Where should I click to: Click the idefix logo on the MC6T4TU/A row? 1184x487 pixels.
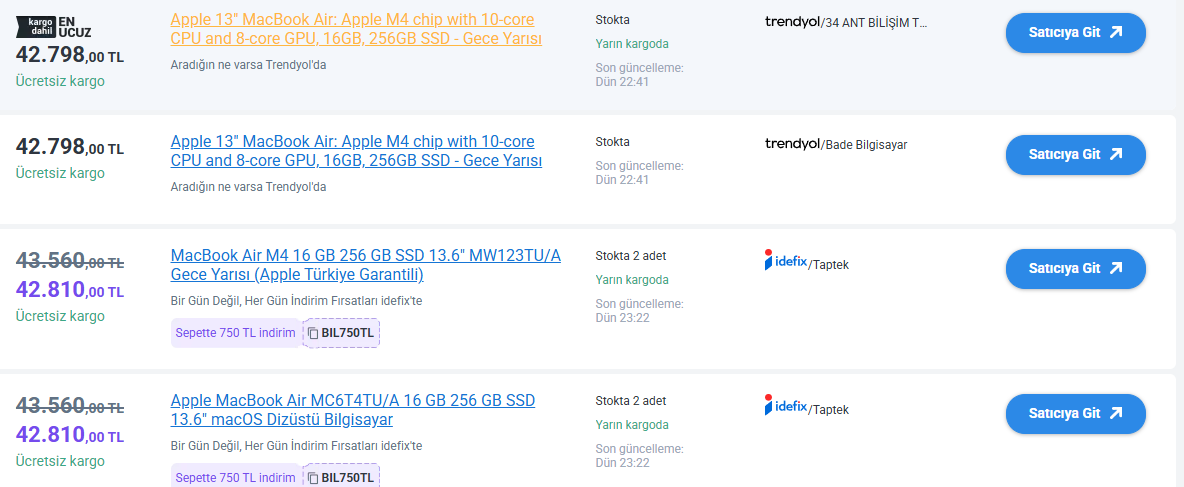tap(786, 405)
